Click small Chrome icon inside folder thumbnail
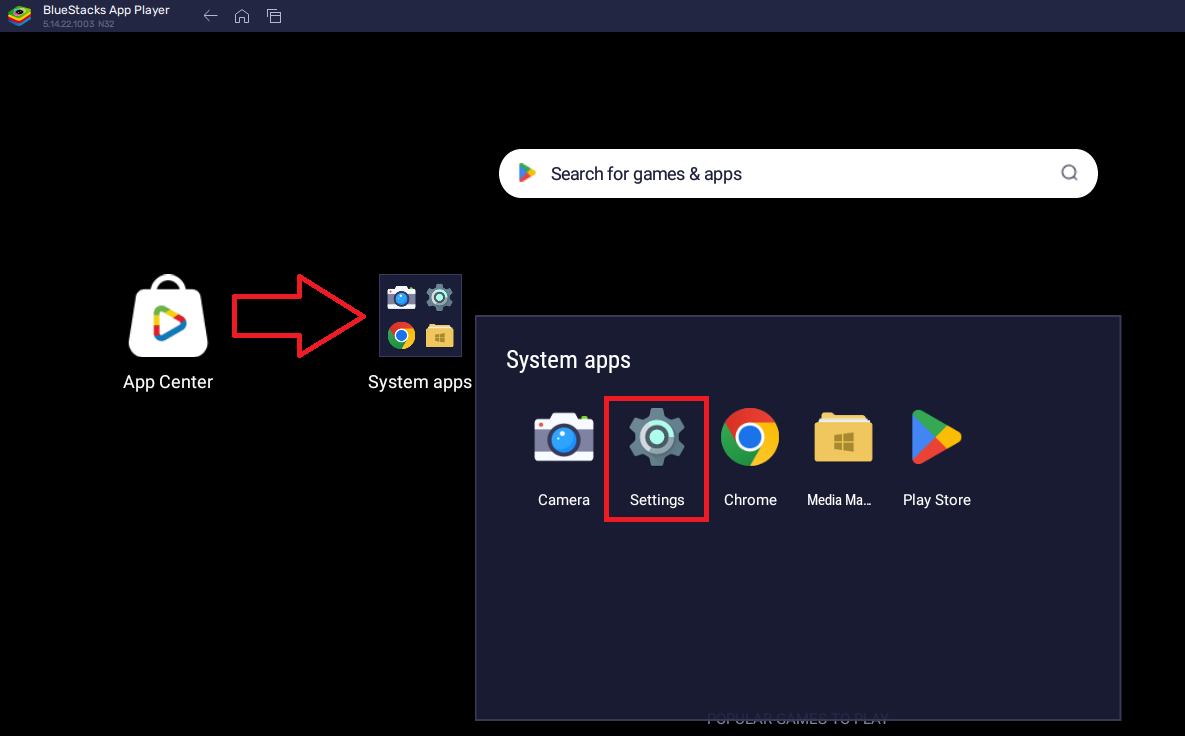Viewport: 1185px width, 736px height. tap(401, 335)
